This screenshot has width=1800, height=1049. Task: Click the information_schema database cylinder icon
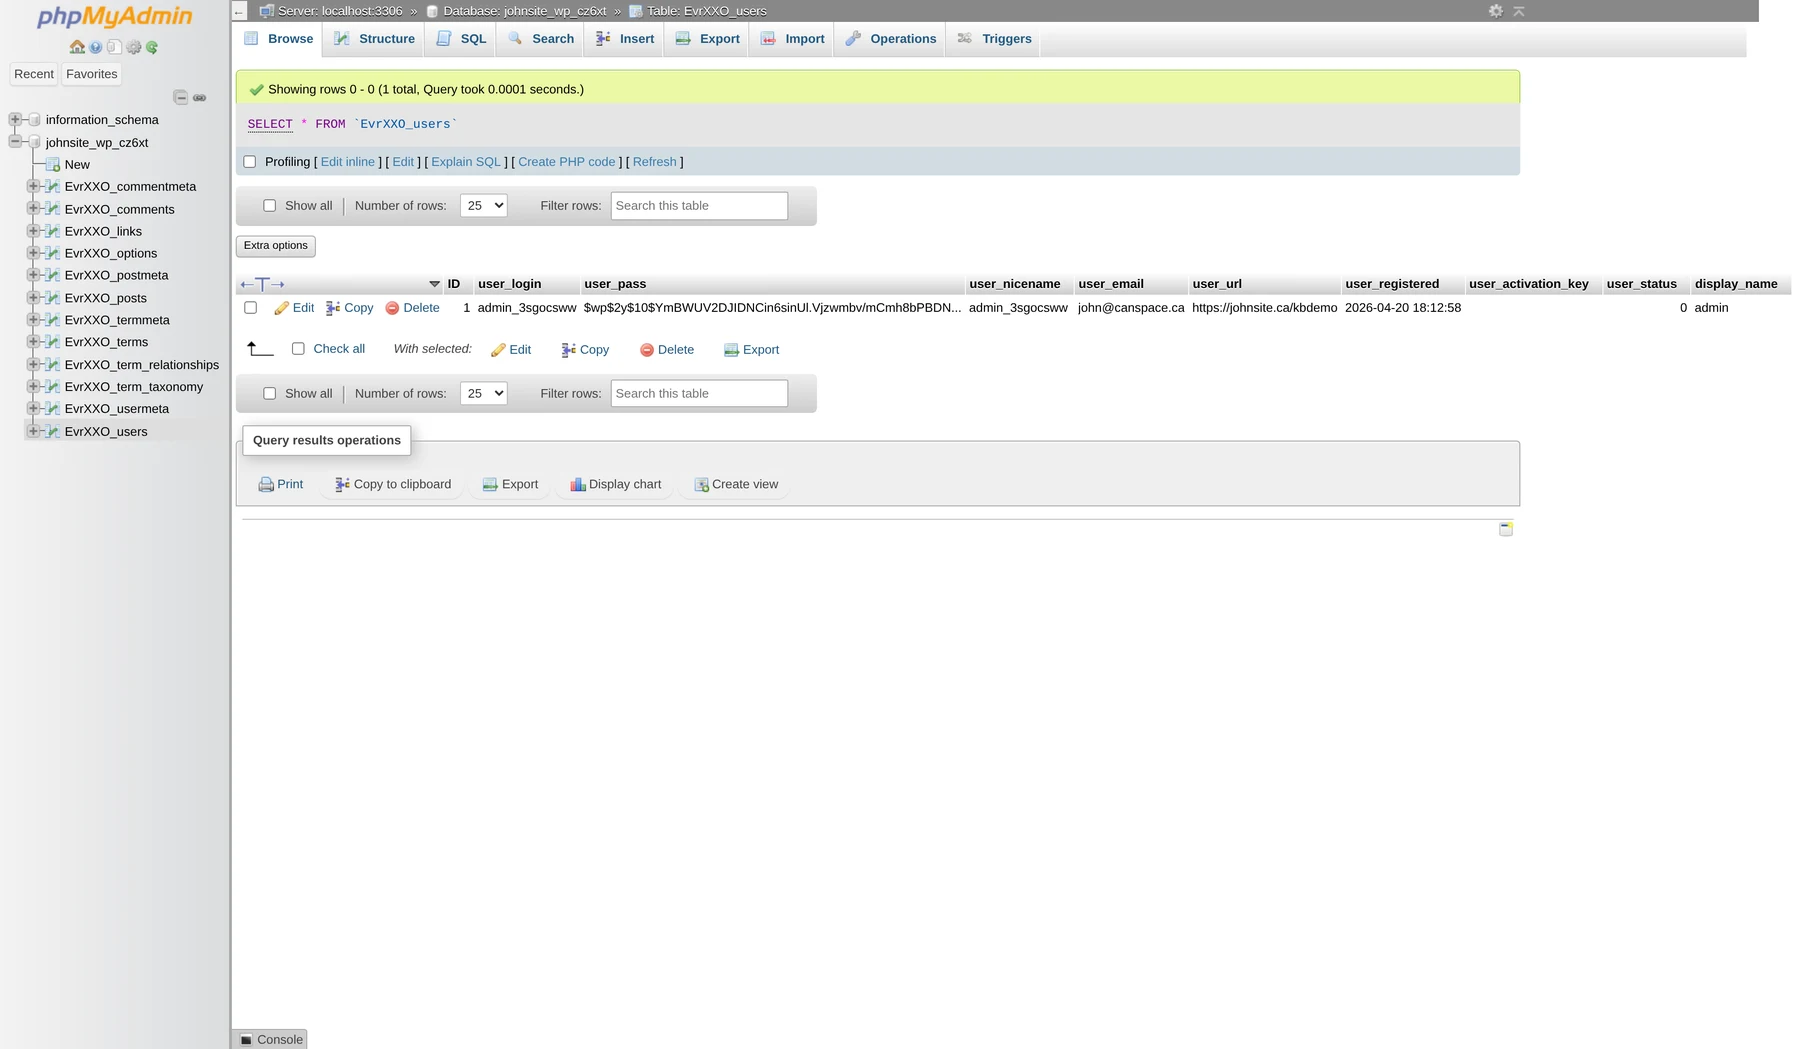click(34, 120)
